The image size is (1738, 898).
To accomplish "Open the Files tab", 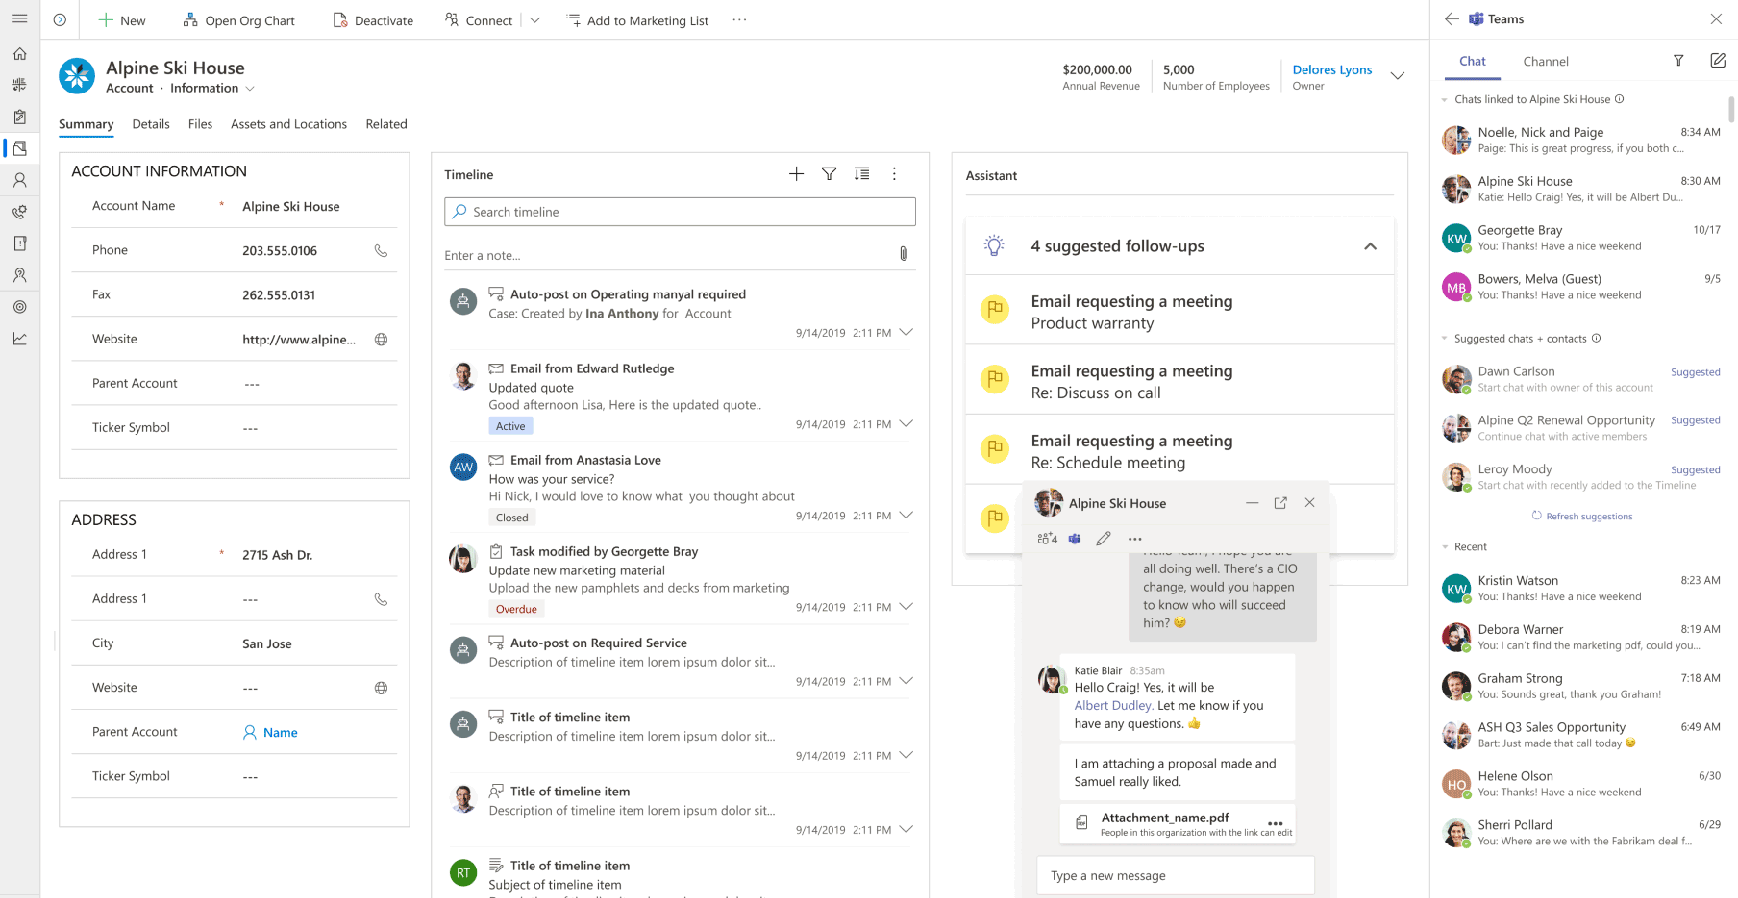I will coord(200,124).
